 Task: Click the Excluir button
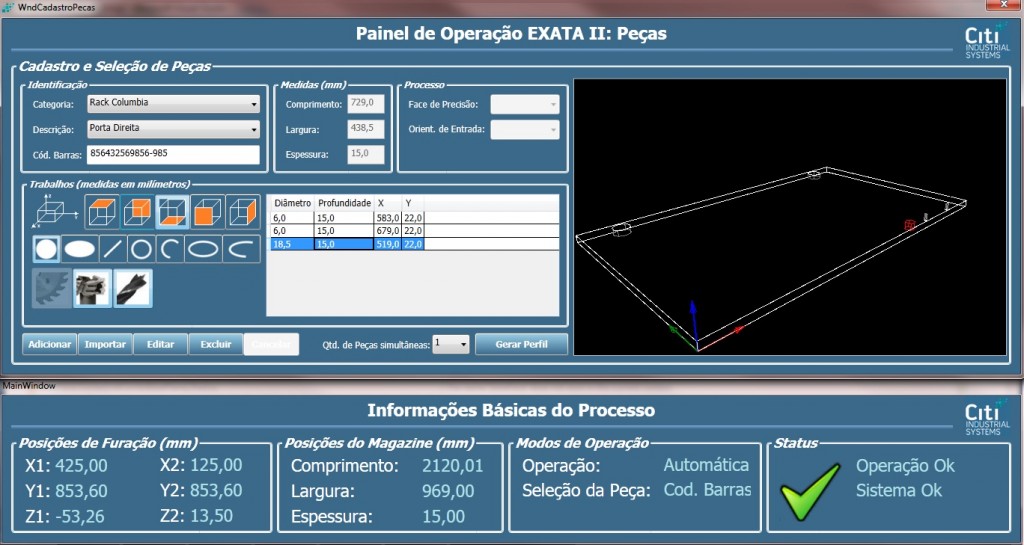point(216,344)
